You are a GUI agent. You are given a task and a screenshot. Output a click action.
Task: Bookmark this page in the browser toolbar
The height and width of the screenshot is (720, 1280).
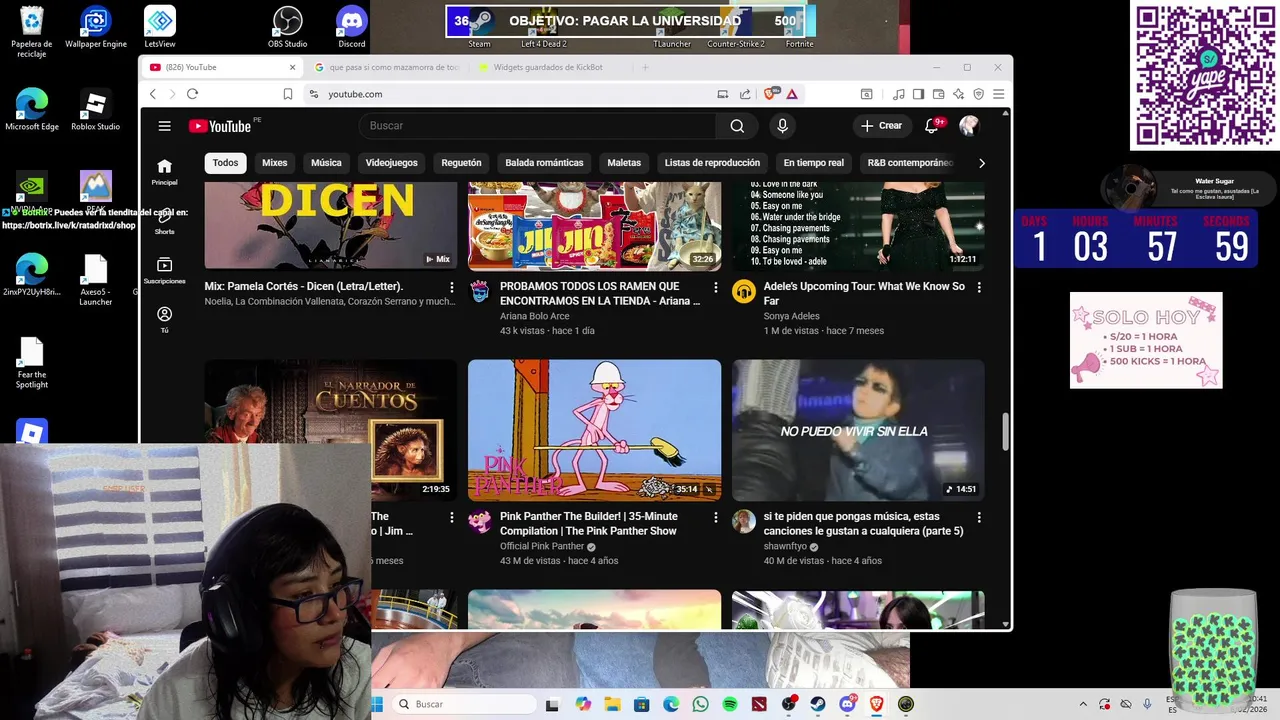288,94
